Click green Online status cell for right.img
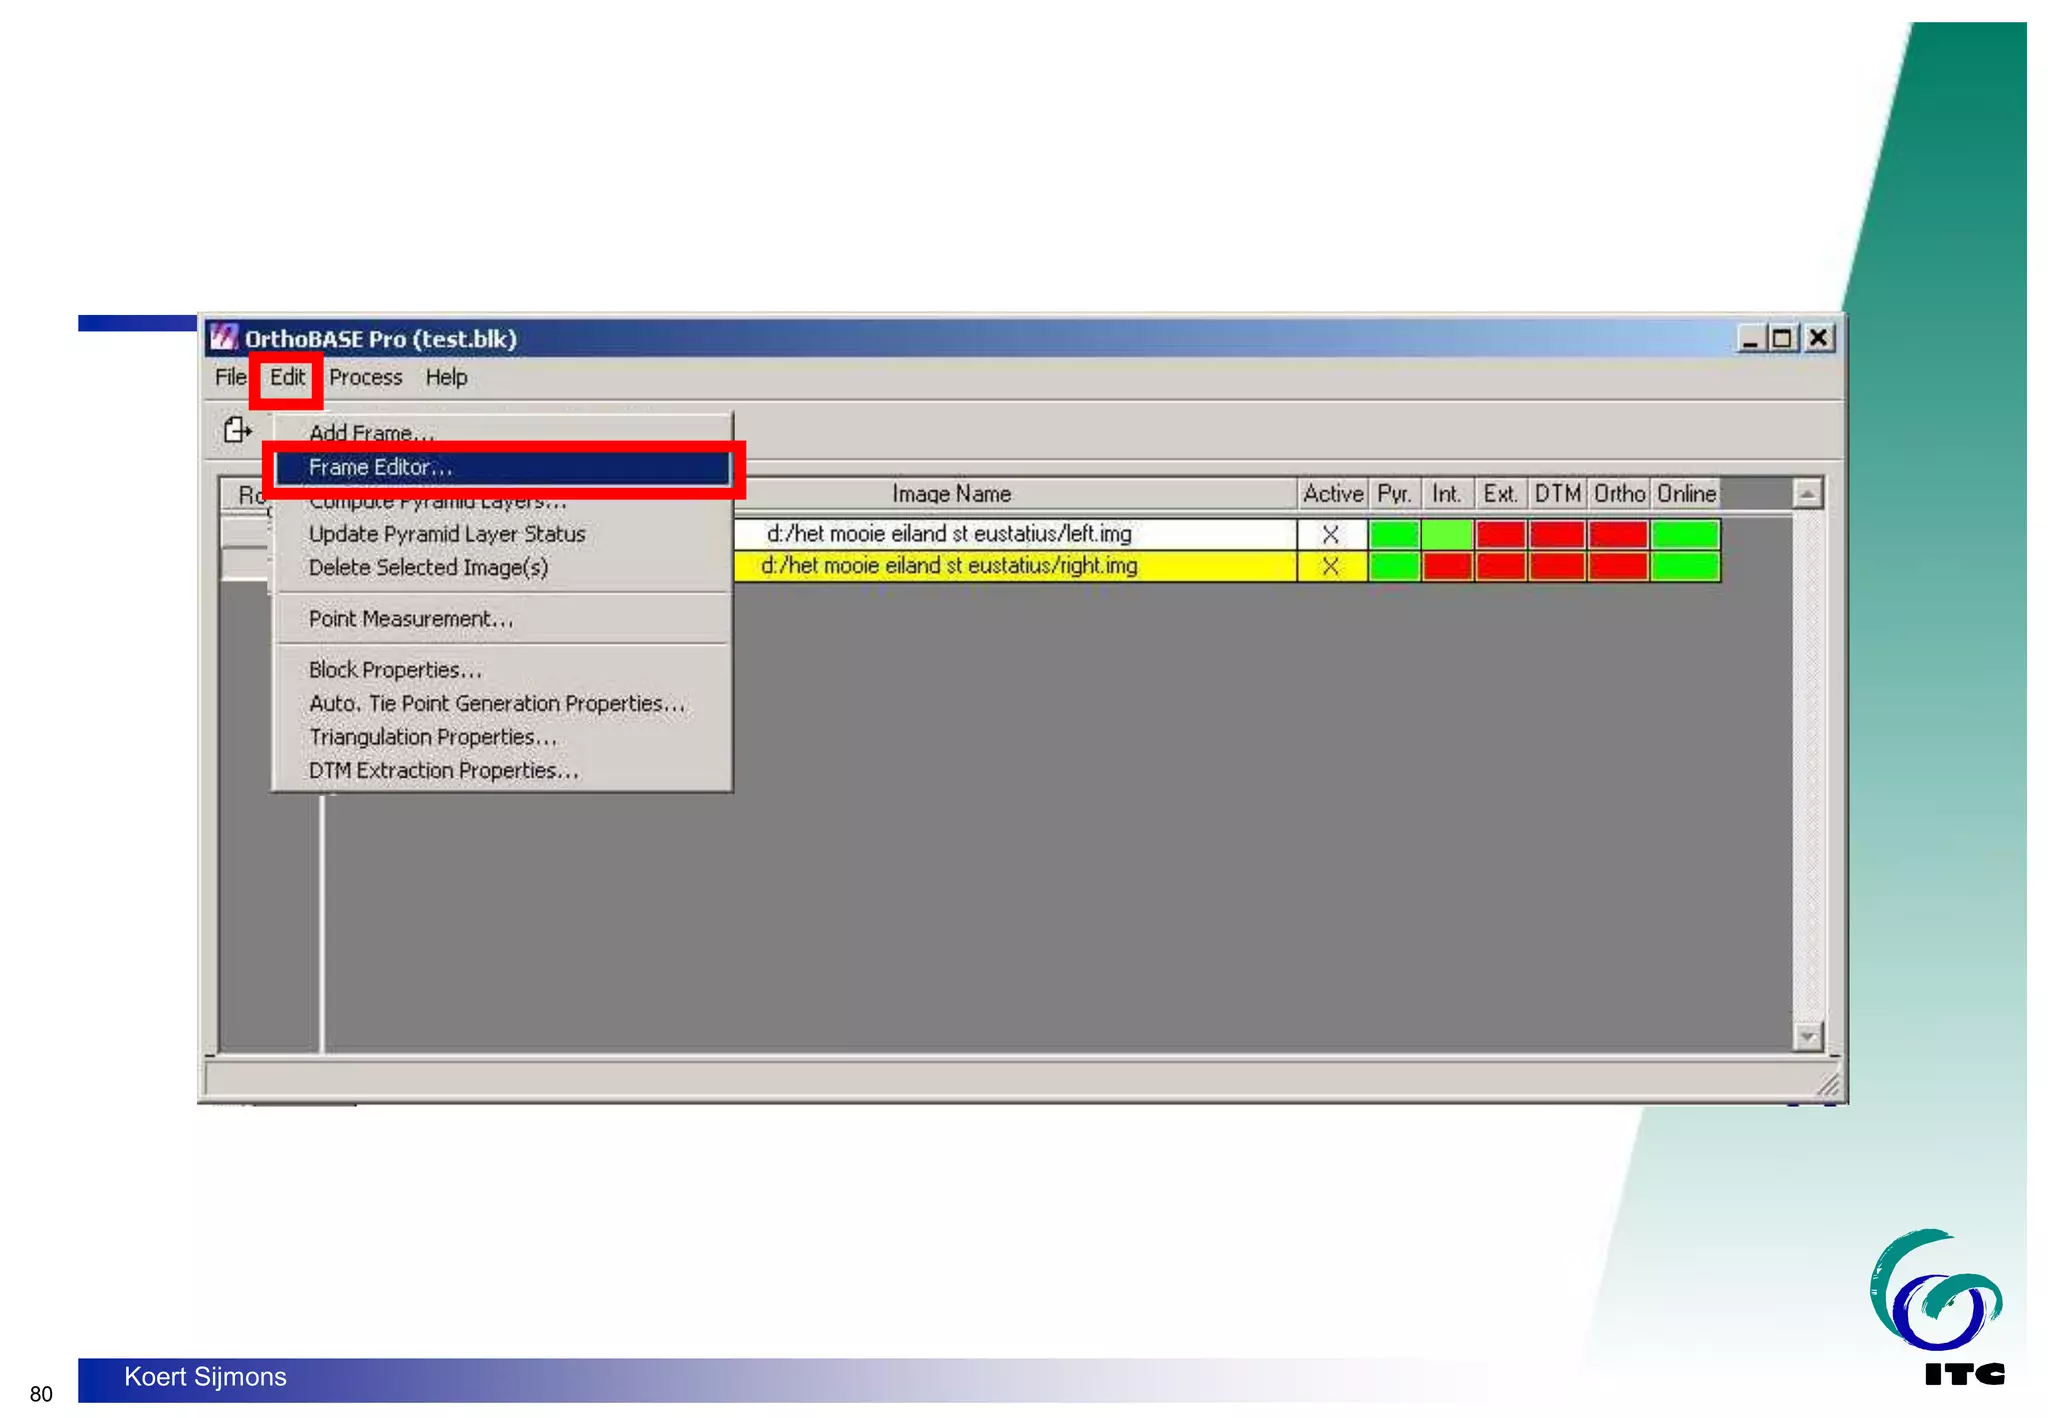Screen dimensions: 2048x1418 (x=1685, y=567)
